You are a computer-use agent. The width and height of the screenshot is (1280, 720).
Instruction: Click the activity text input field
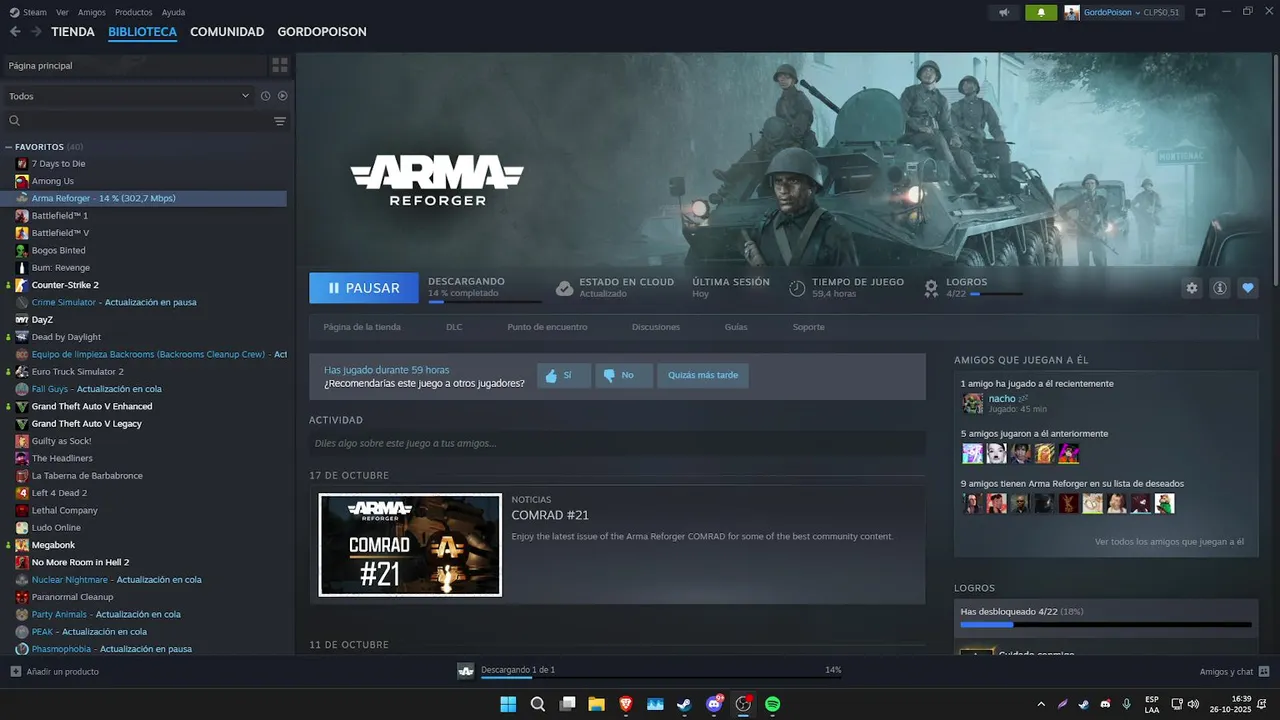617,443
